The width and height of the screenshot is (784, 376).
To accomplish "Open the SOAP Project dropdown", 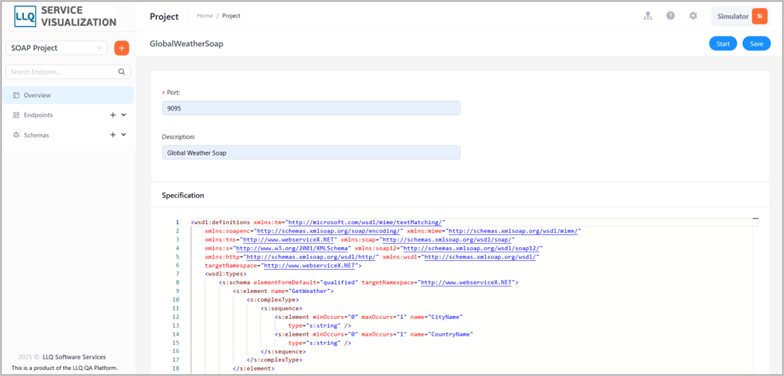I will coord(56,48).
